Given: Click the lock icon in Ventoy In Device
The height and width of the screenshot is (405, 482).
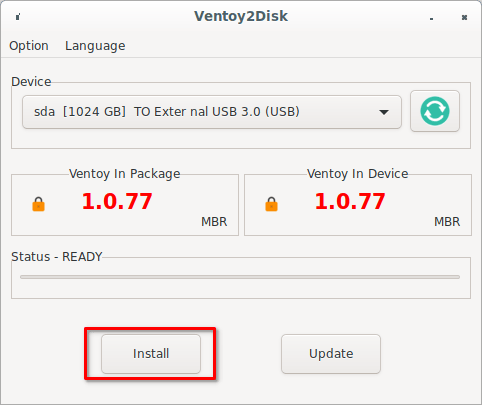Looking at the screenshot, I should point(271,204).
